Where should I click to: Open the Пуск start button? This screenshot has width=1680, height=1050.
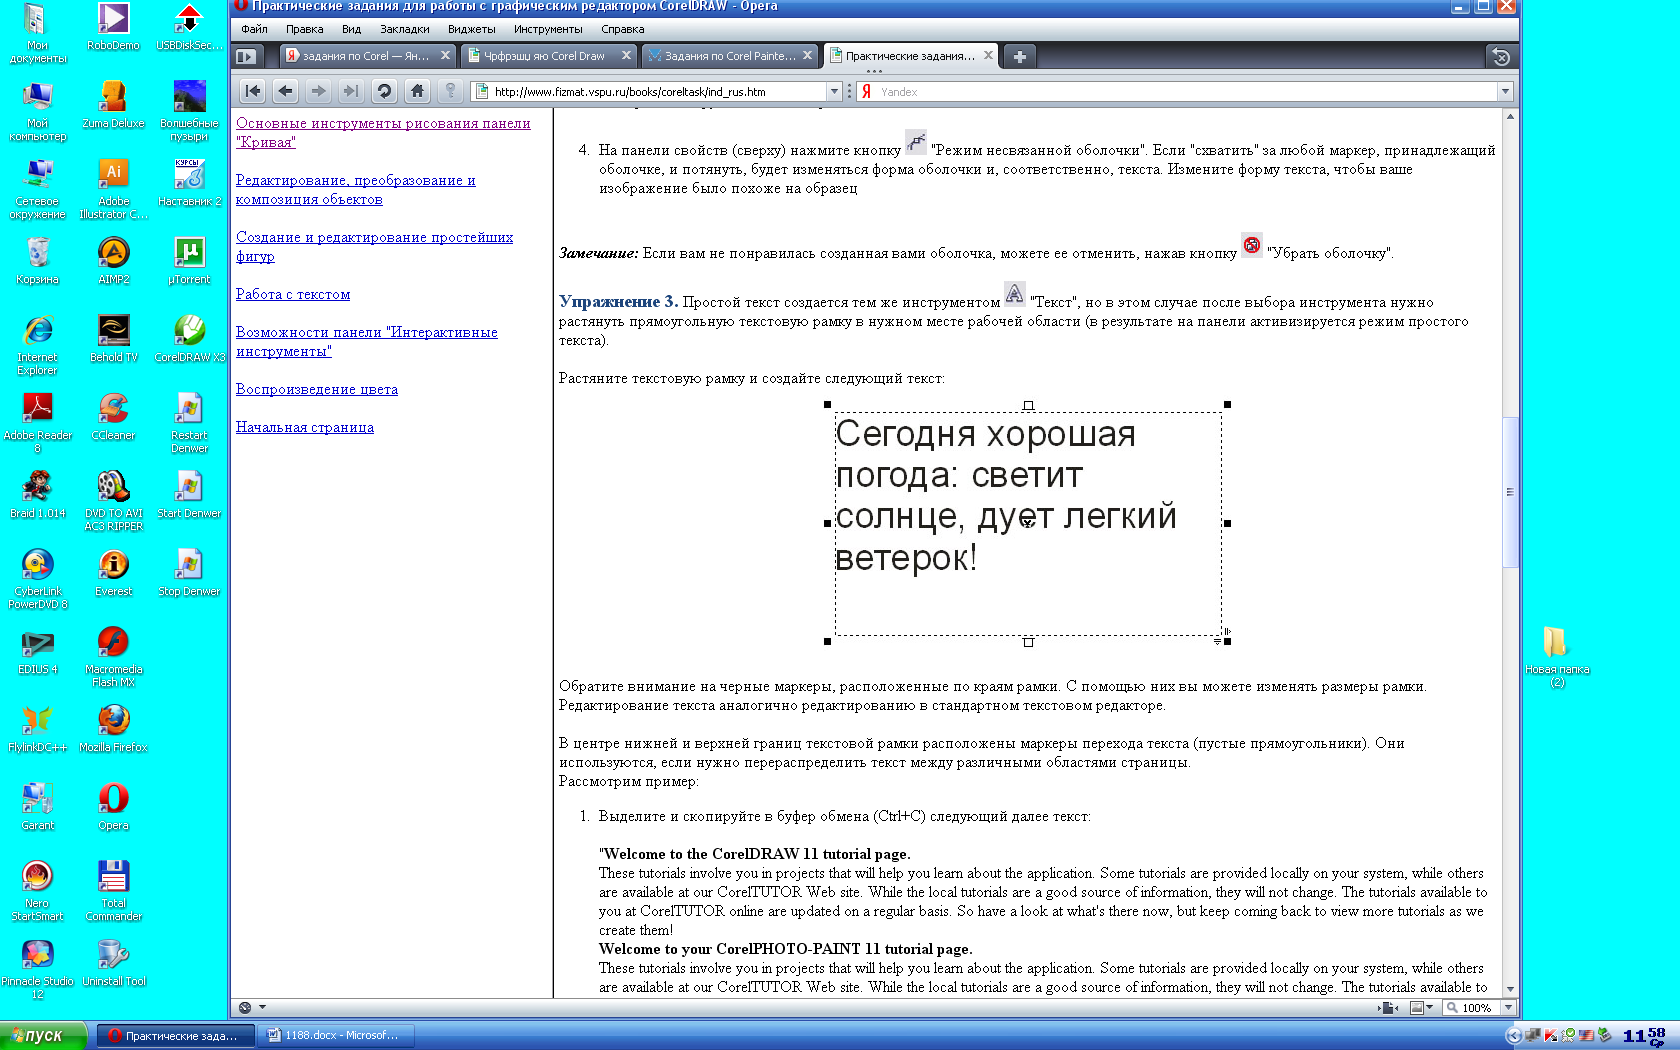[43, 1035]
